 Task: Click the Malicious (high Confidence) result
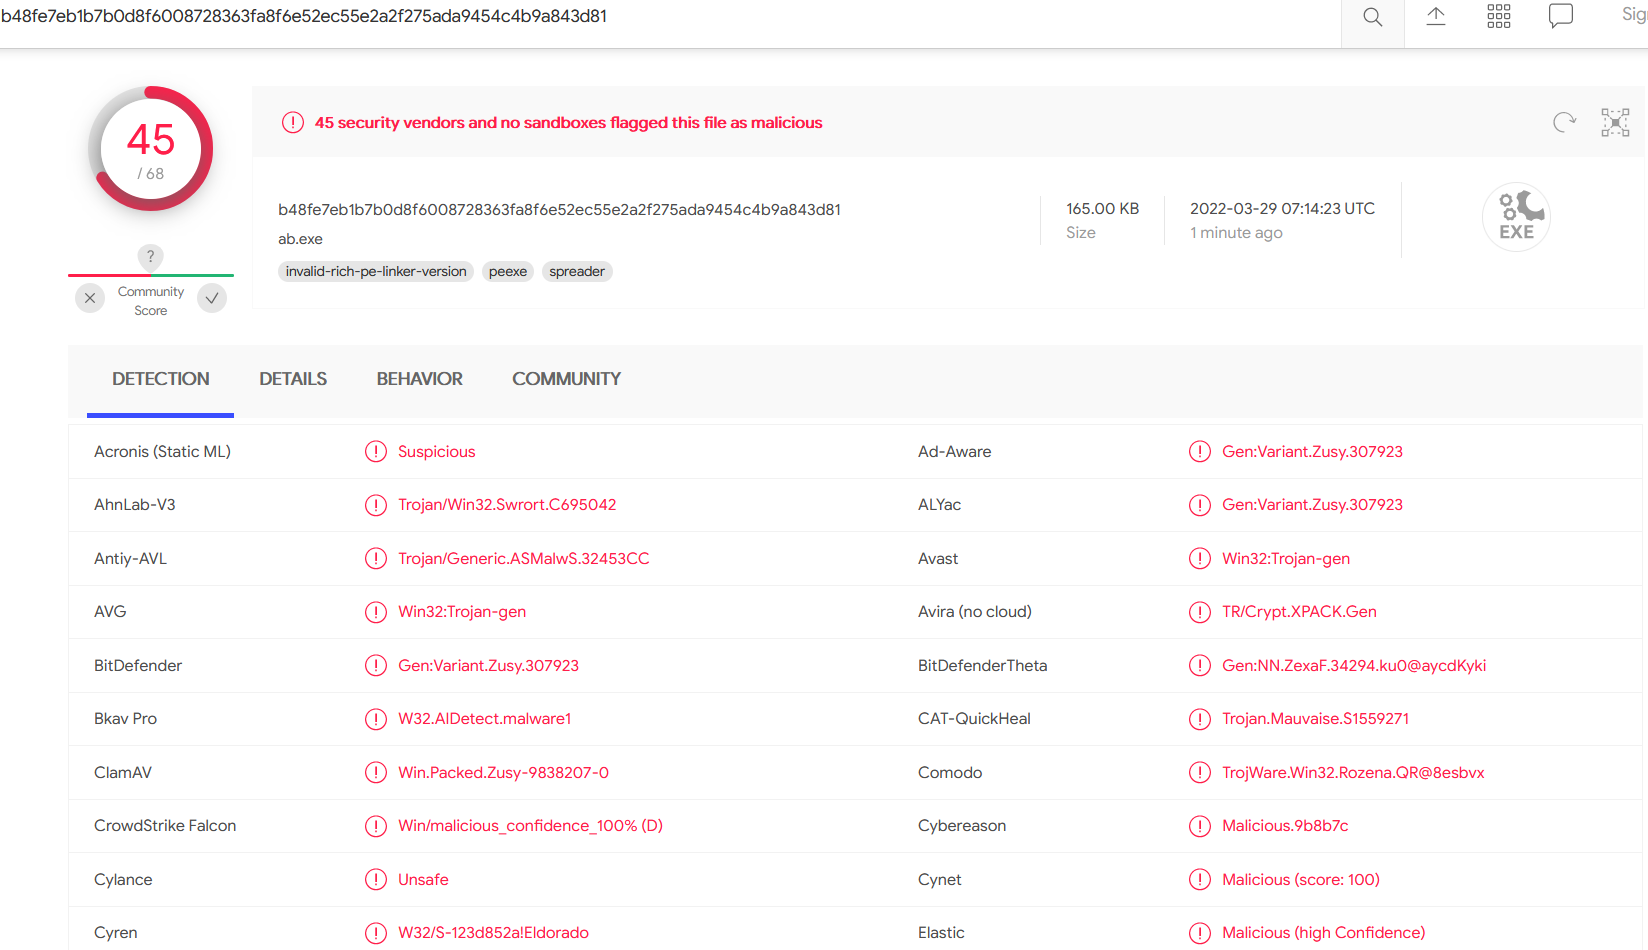pyautogui.click(x=1324, y=933)
